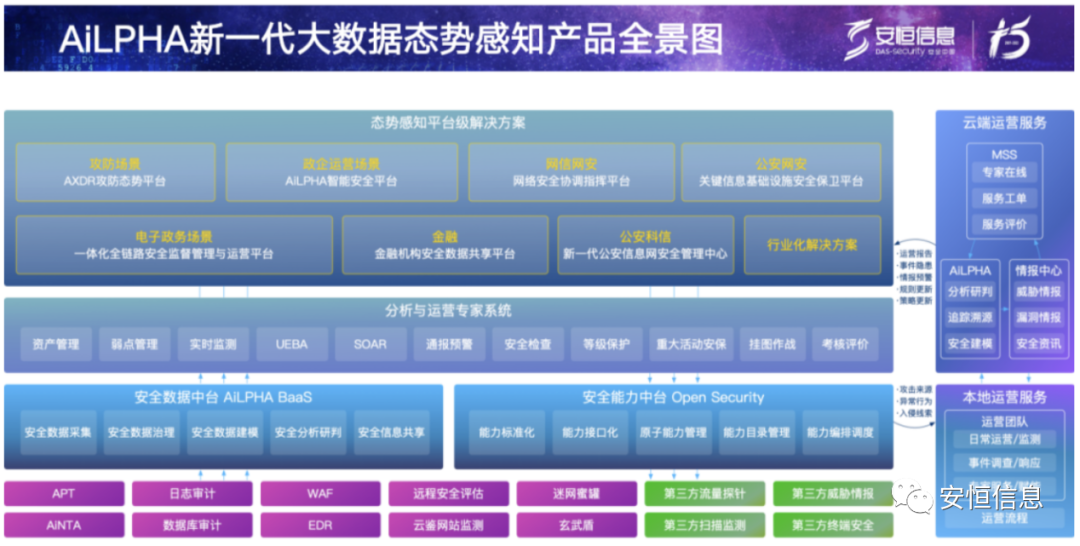Screen dimensions: 1080x546
Task: Click the AiNTA product block
Action: 64,525
